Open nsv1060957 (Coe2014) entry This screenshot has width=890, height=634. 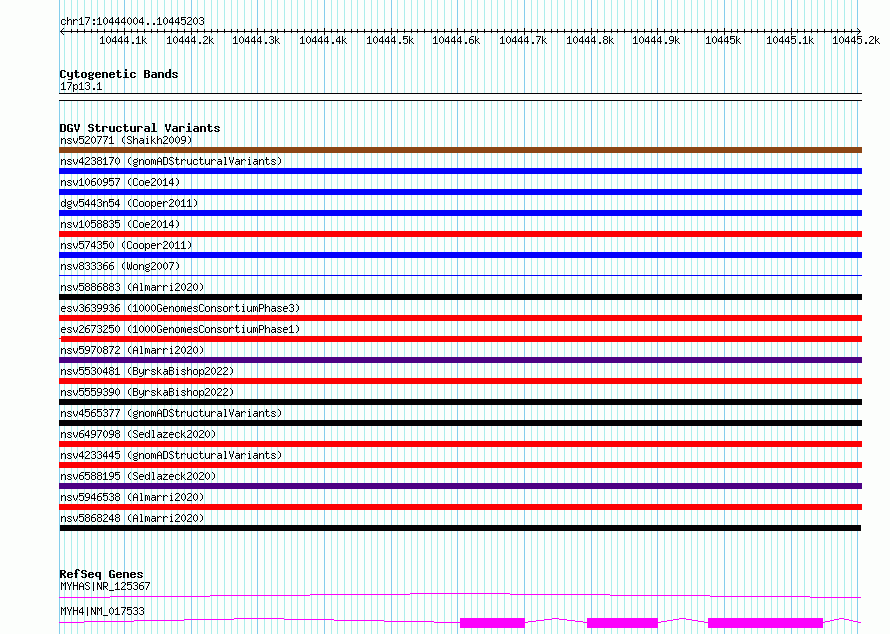[120, 182]
